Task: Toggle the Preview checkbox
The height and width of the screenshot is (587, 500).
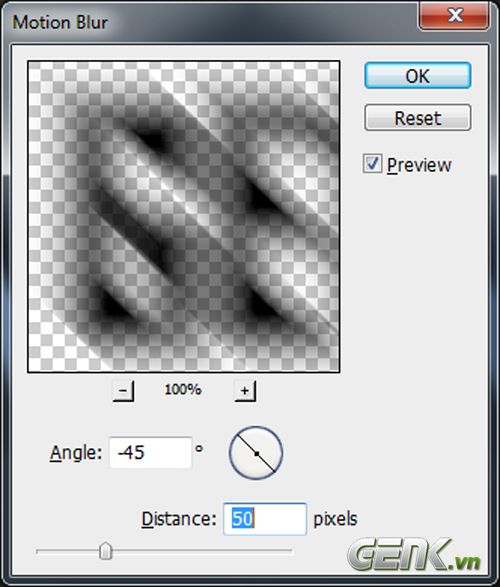Action: coord(372,164)
